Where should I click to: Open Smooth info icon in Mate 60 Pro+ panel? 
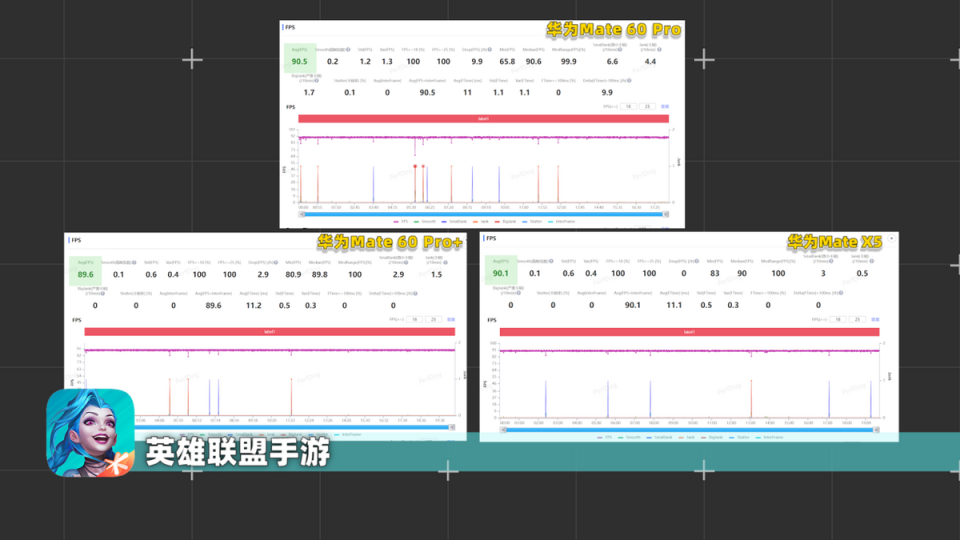134,263
